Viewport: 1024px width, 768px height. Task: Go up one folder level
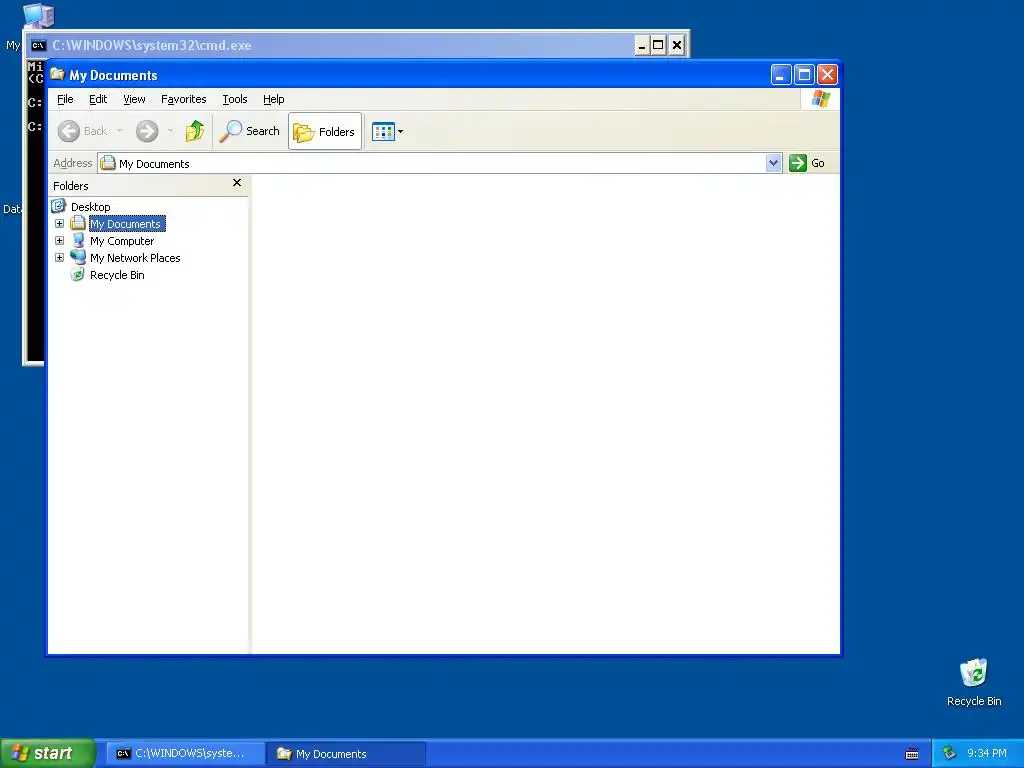(x=195, y=131)
